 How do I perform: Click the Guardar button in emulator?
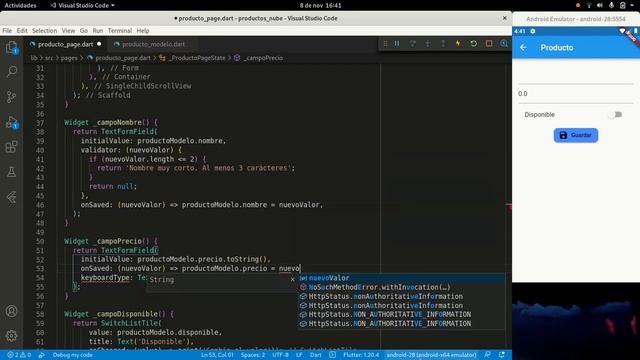[576, 135]
